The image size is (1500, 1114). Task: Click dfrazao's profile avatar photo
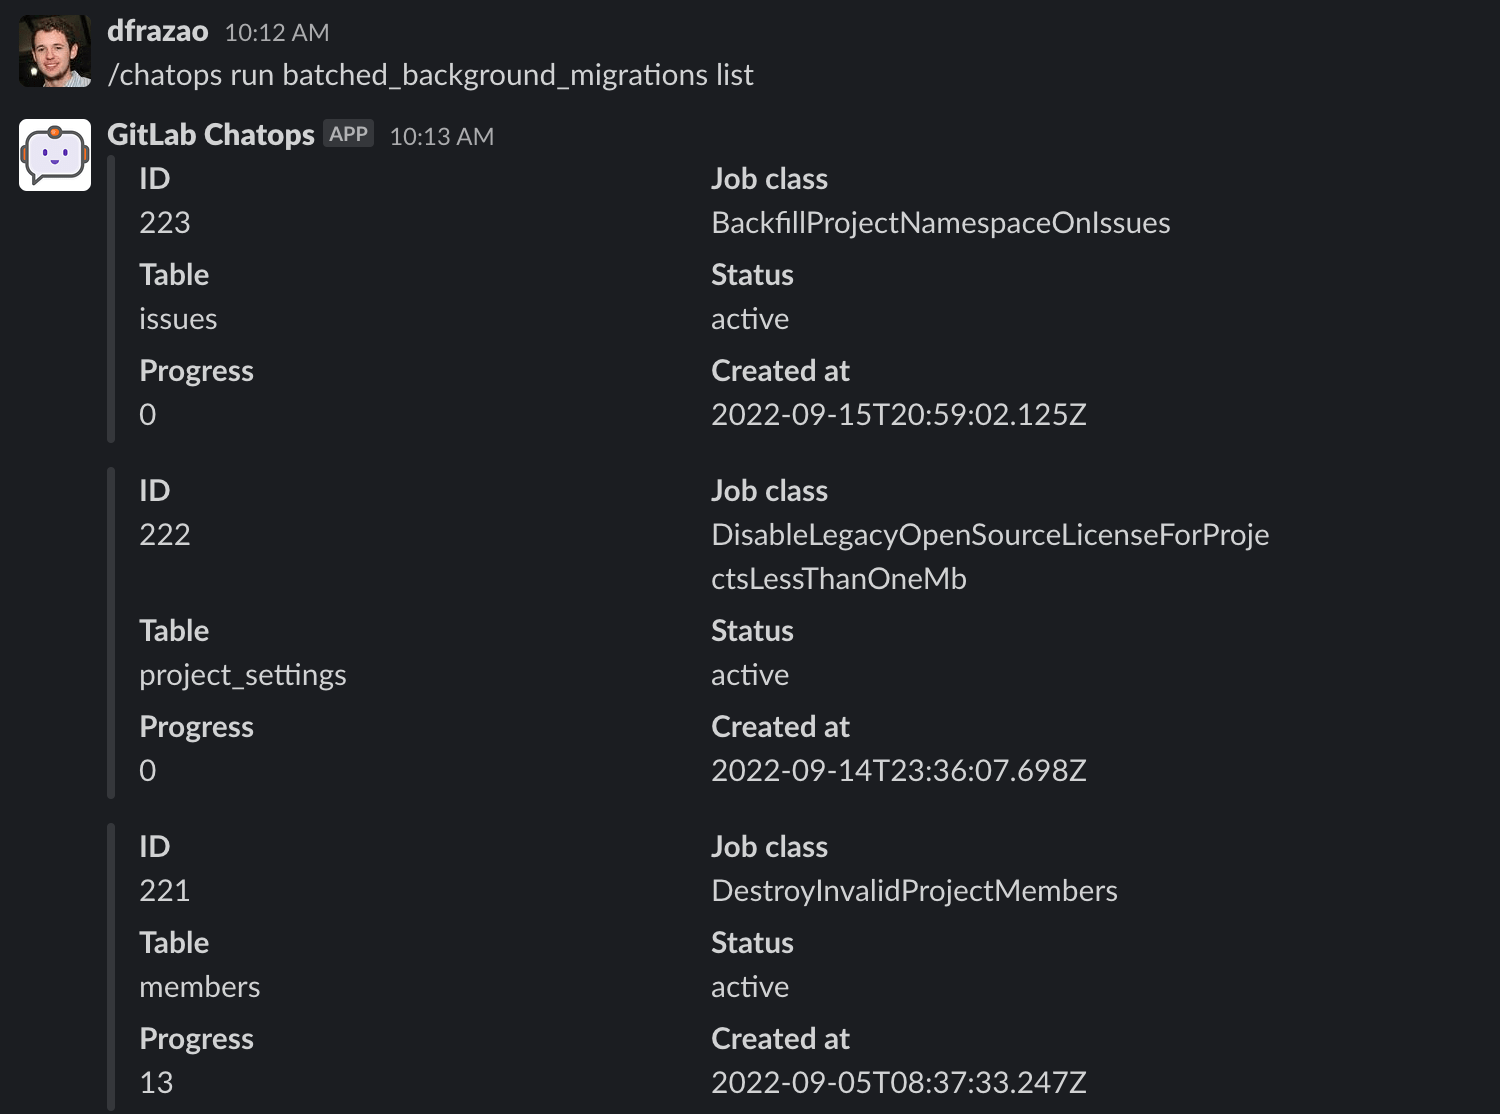[x=55, y=51]
